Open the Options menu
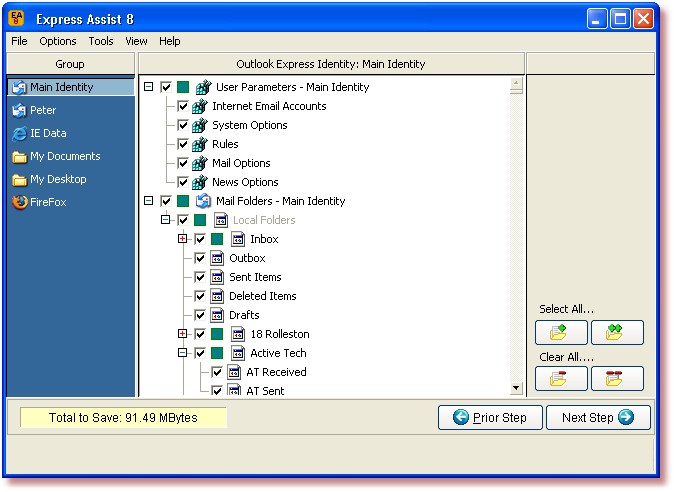674x492 pixels. pos(58,41)
